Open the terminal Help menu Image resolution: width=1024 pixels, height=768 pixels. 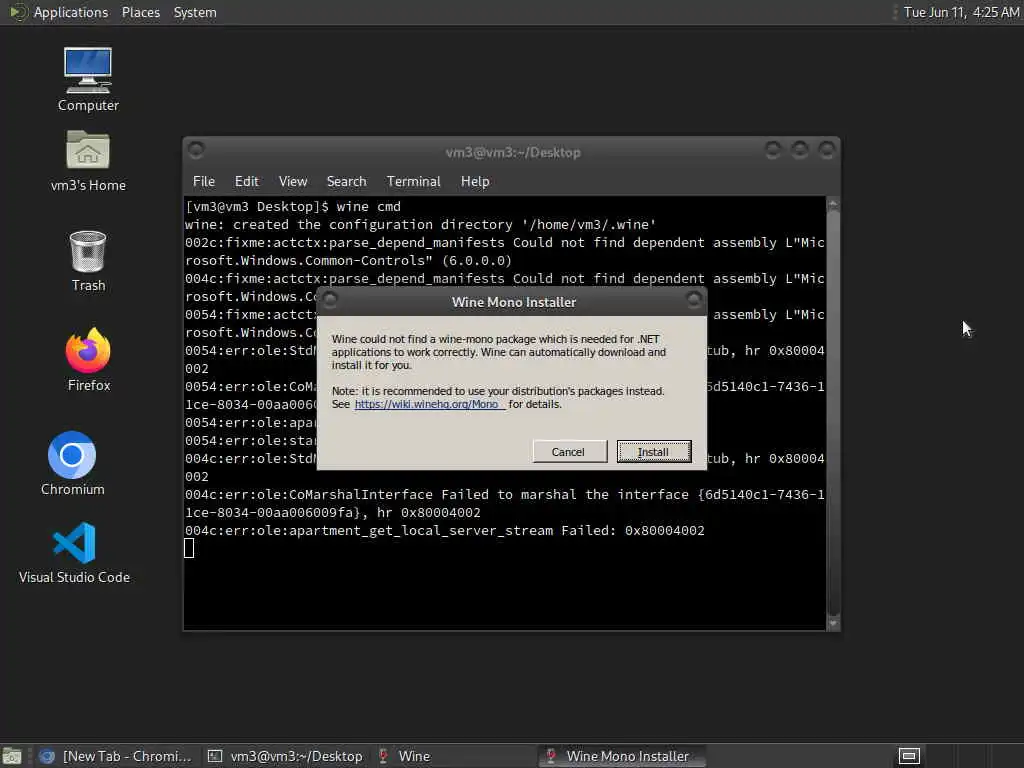[475, 182]
